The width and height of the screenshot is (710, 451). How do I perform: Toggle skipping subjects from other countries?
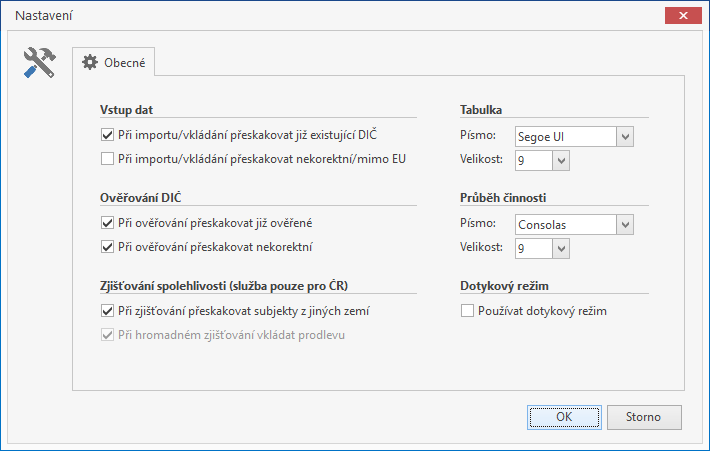click(108, 311)
